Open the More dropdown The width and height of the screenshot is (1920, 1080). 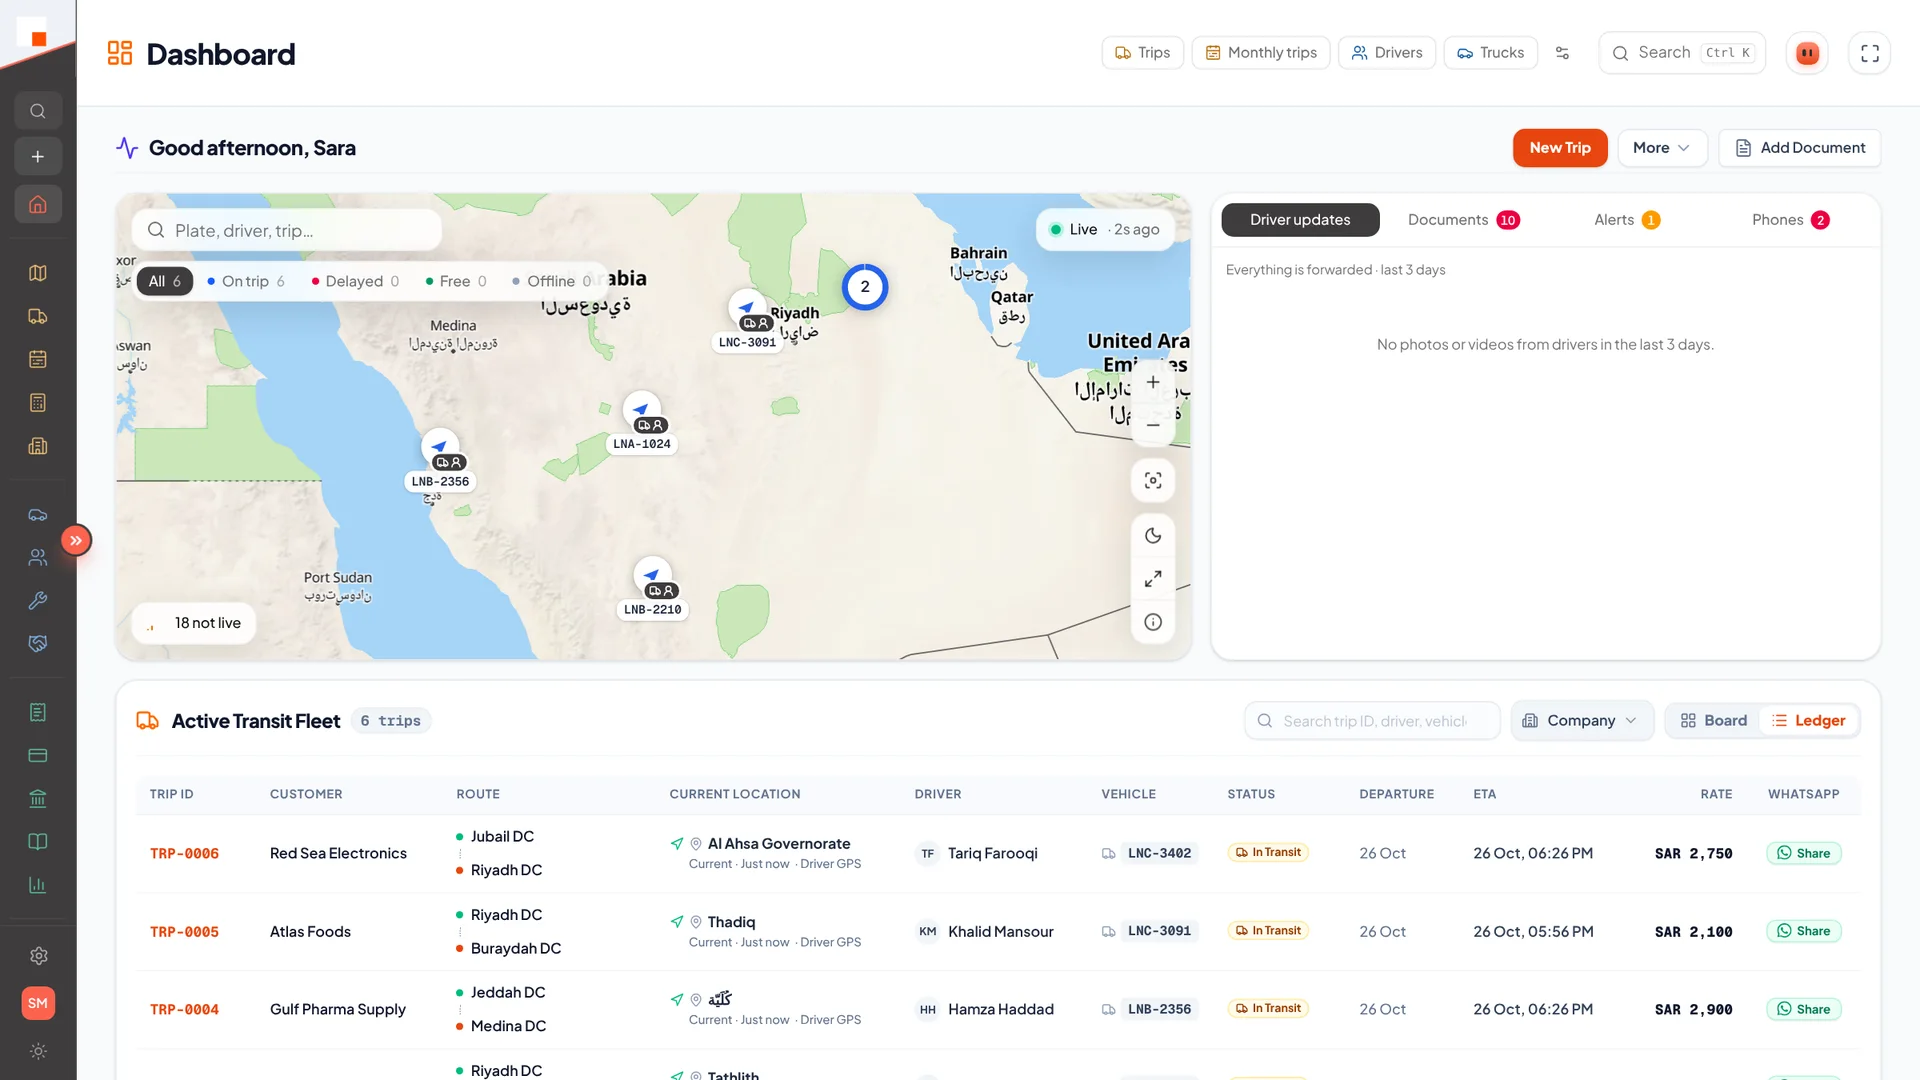point(1662,148)
